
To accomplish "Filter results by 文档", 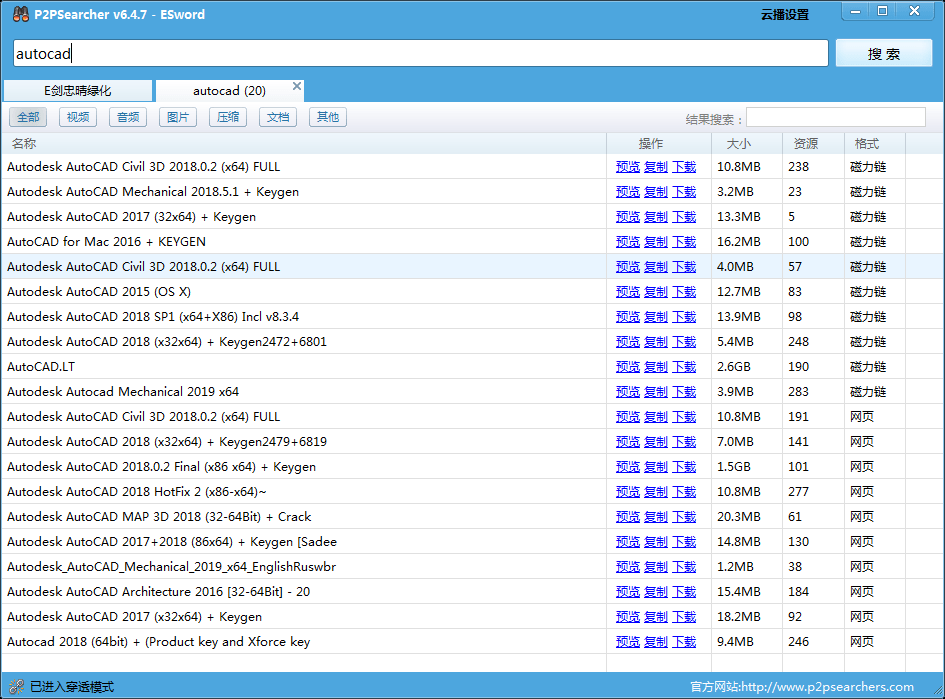I will [278, 117].
